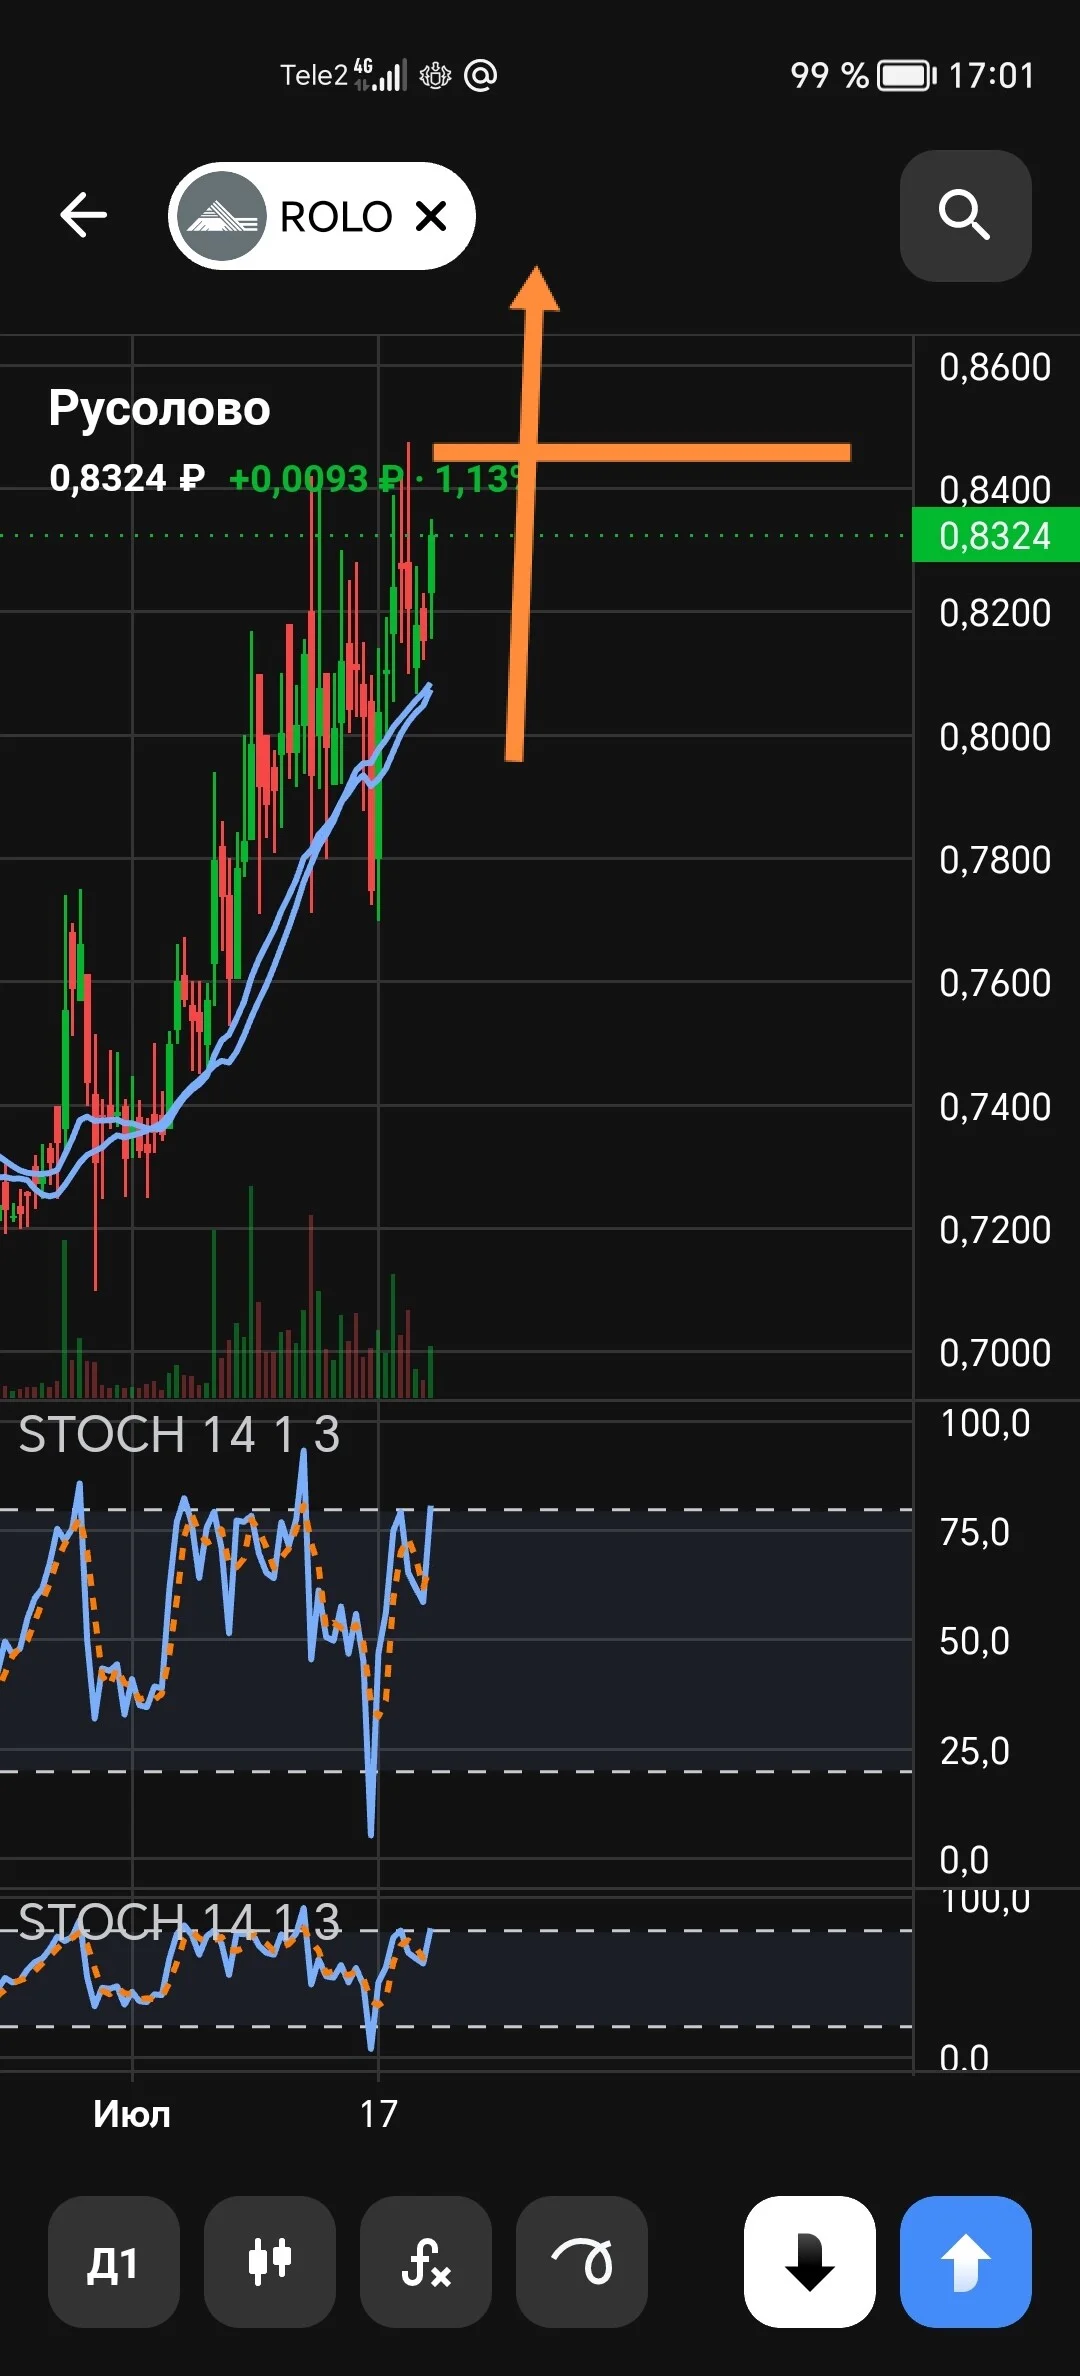
Task: Select the orange horizontal line drawing
Action: click(x=642, y=452)
